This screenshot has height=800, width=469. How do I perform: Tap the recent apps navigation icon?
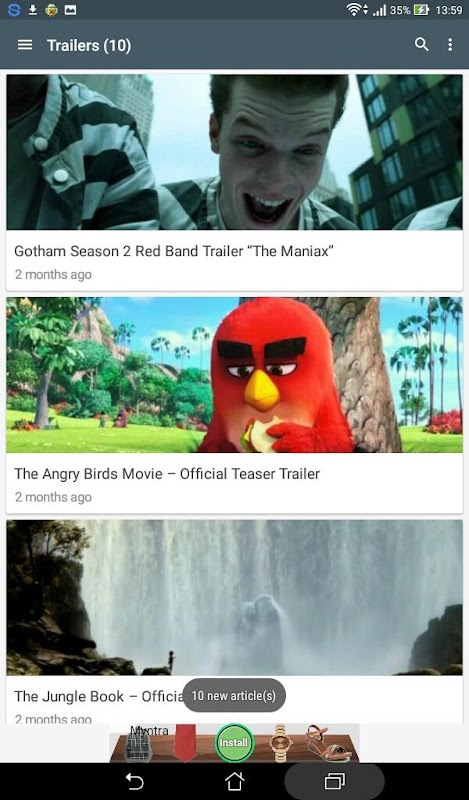click(x=335, y=781)
